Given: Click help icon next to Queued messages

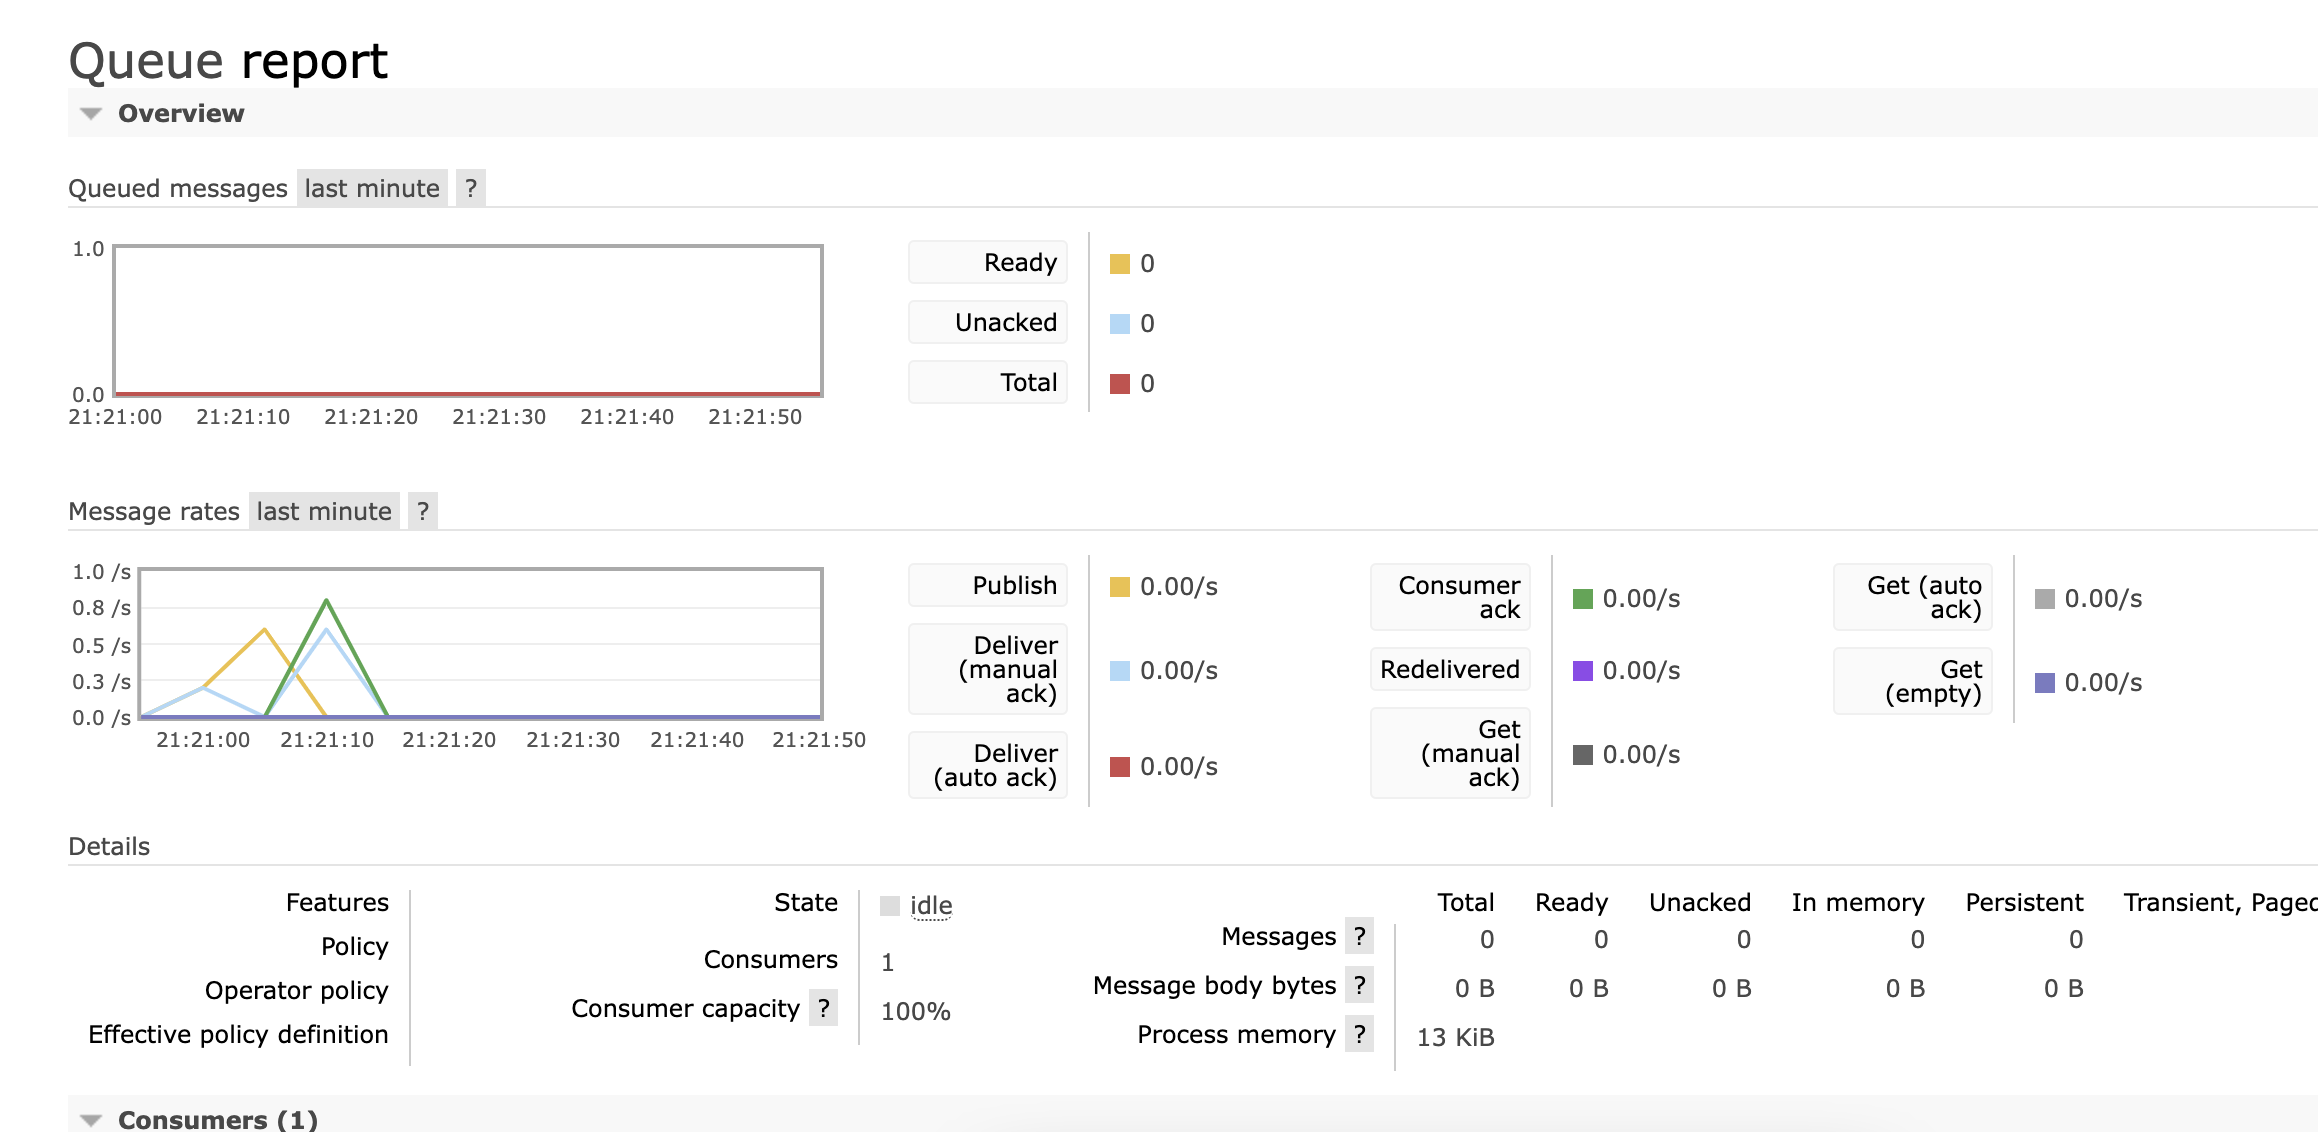Looking at the screenshot, I should point(471,189).
